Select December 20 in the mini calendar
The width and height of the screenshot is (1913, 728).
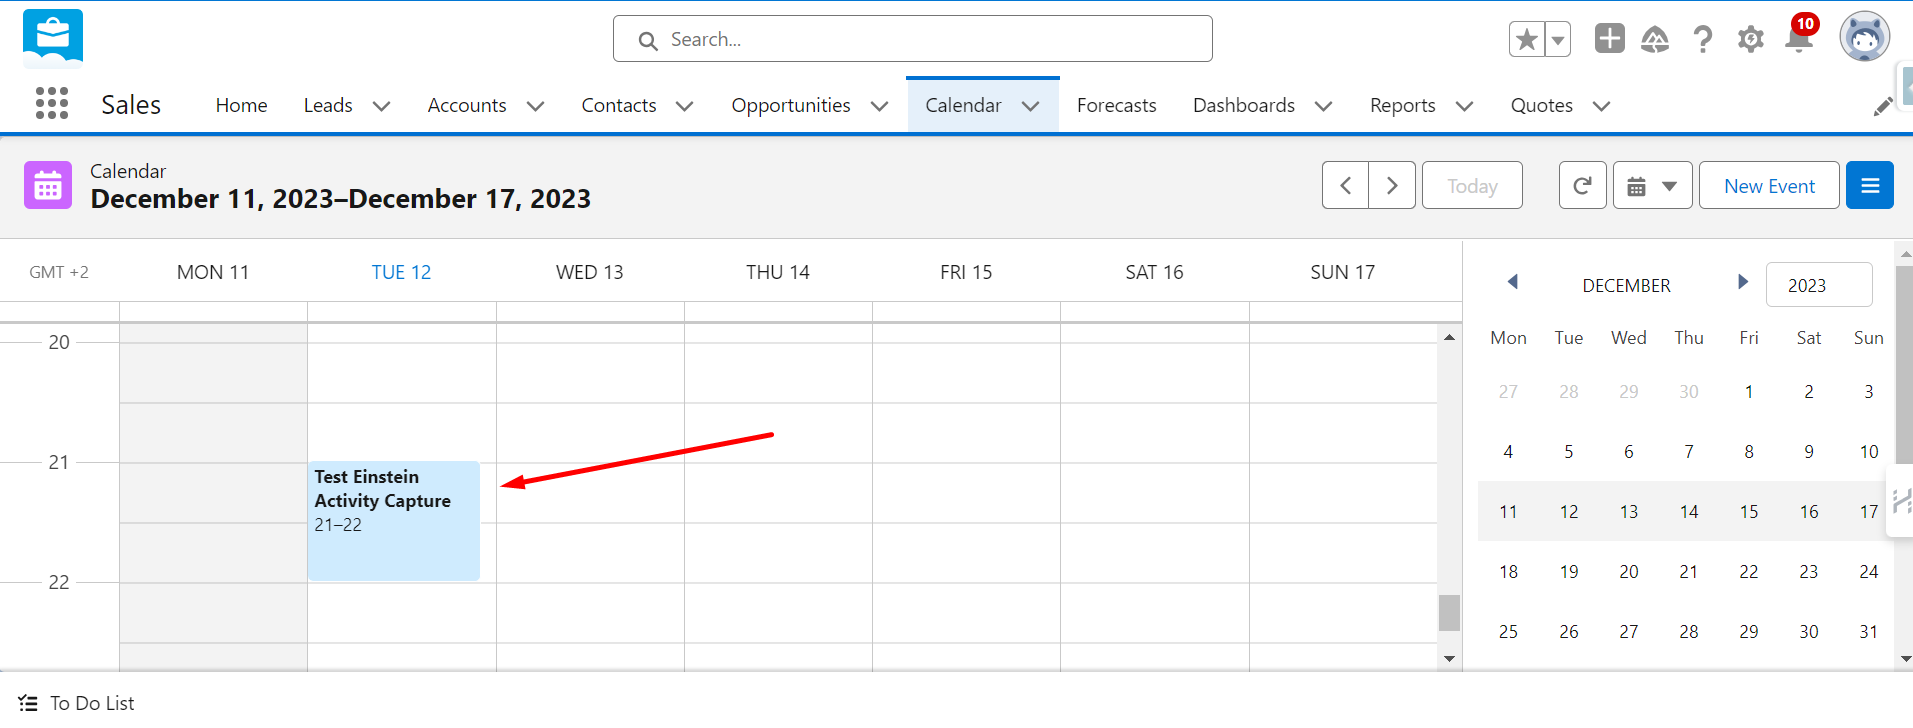[1628, 572]
